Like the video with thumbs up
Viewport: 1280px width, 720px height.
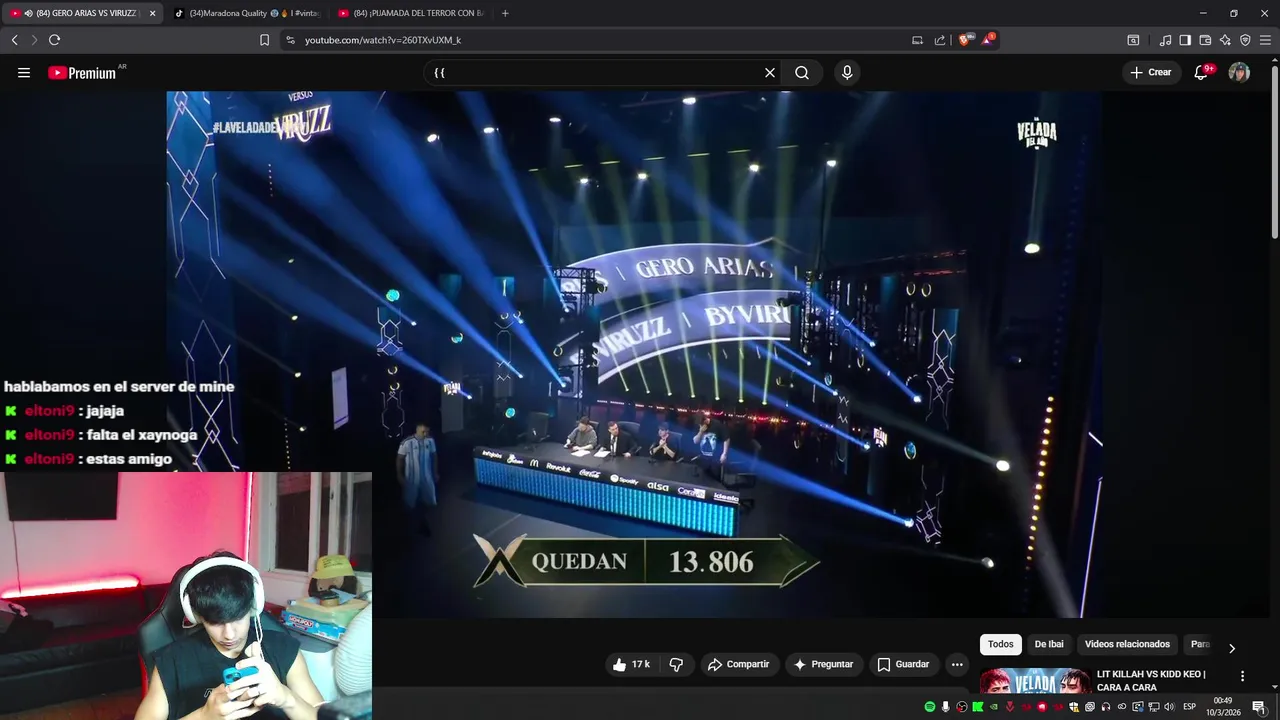(631, 664)
